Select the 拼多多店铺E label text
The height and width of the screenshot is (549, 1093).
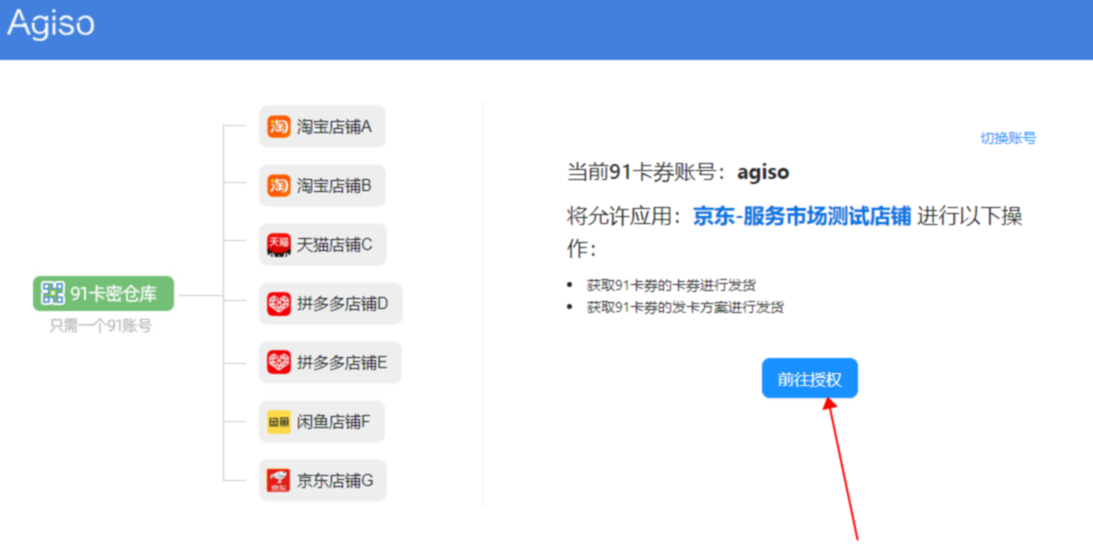[x=342, y=362]
